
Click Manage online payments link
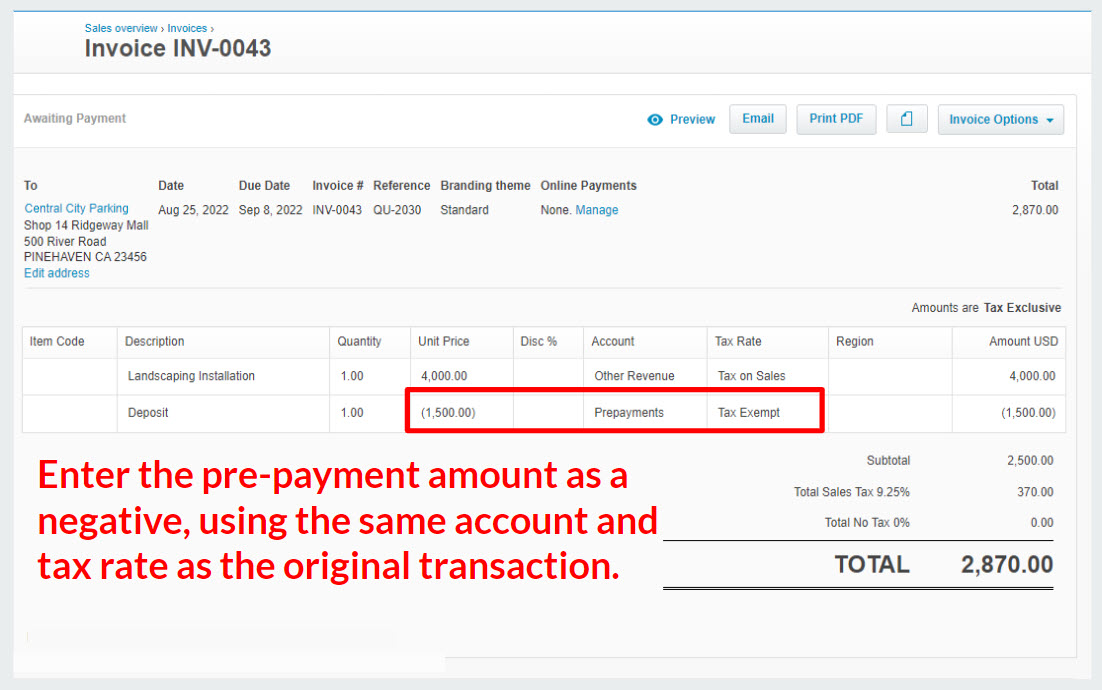point(597,210)
